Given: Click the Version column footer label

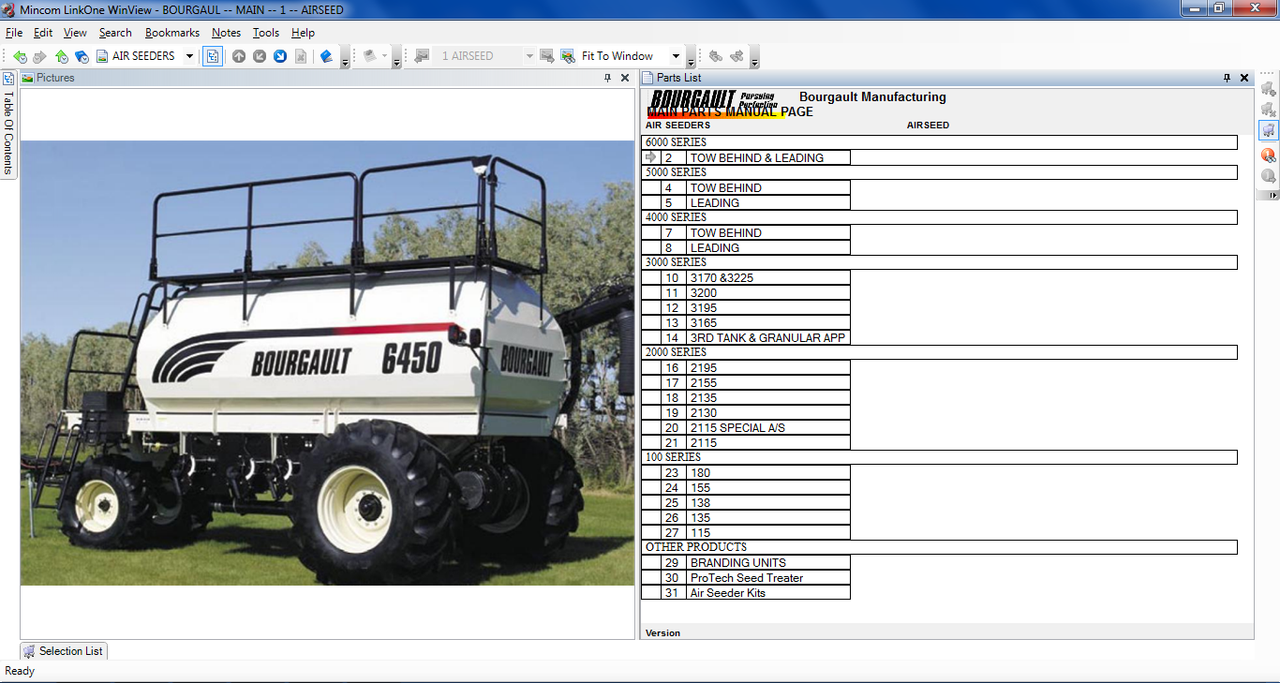Looking at the screenshot, I should pyautogui.click(x=663, y=633).
